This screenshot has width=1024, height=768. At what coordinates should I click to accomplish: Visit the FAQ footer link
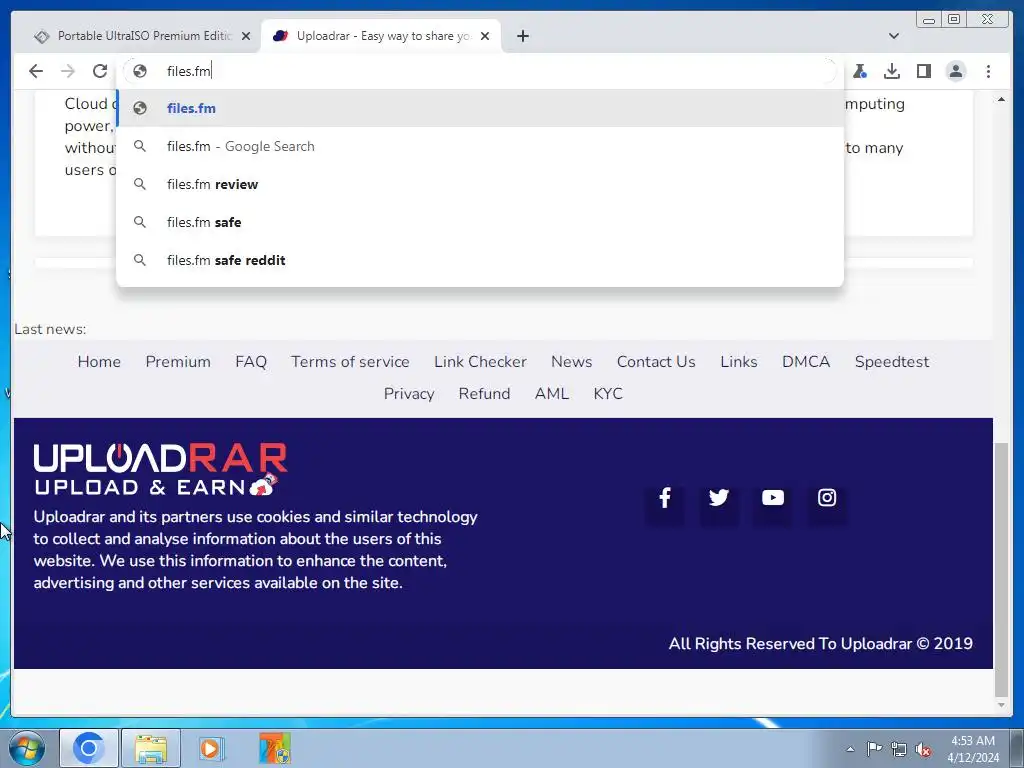[x=251, y=362]
